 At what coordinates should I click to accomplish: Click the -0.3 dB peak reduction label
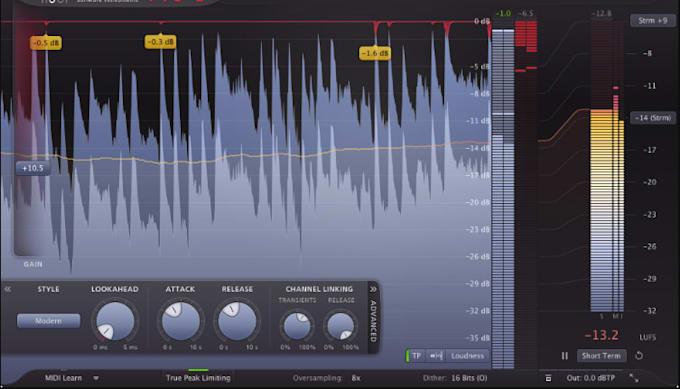160,42
